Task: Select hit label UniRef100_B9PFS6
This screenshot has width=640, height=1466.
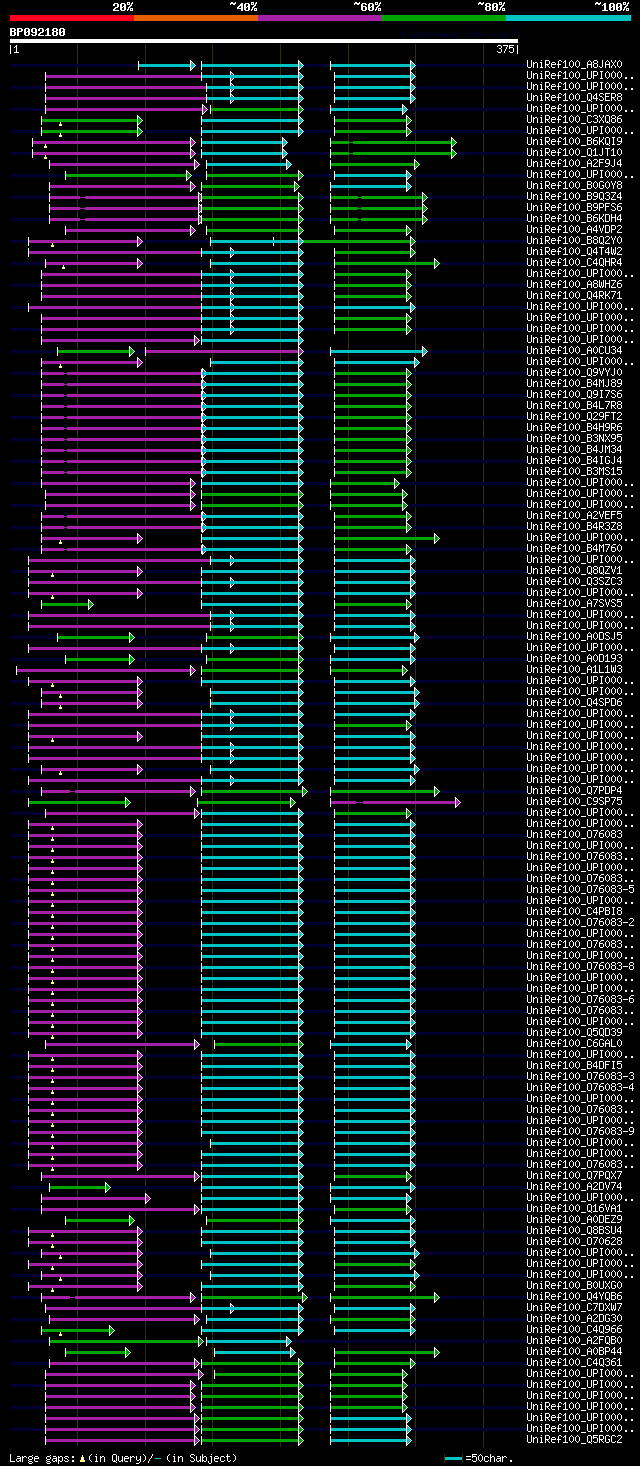Action: tap(575, 208)
